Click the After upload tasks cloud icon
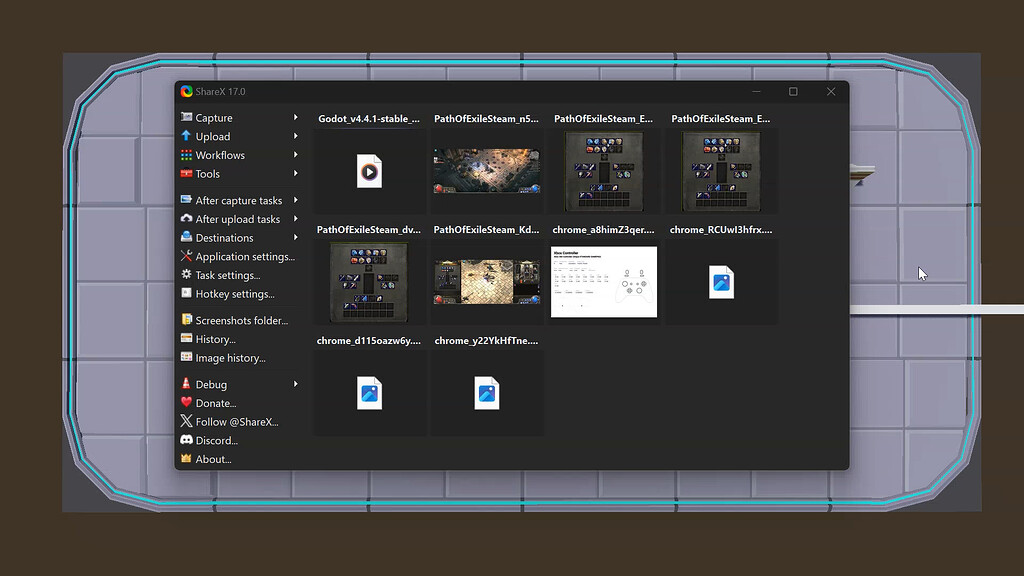 tap(186, 219)
